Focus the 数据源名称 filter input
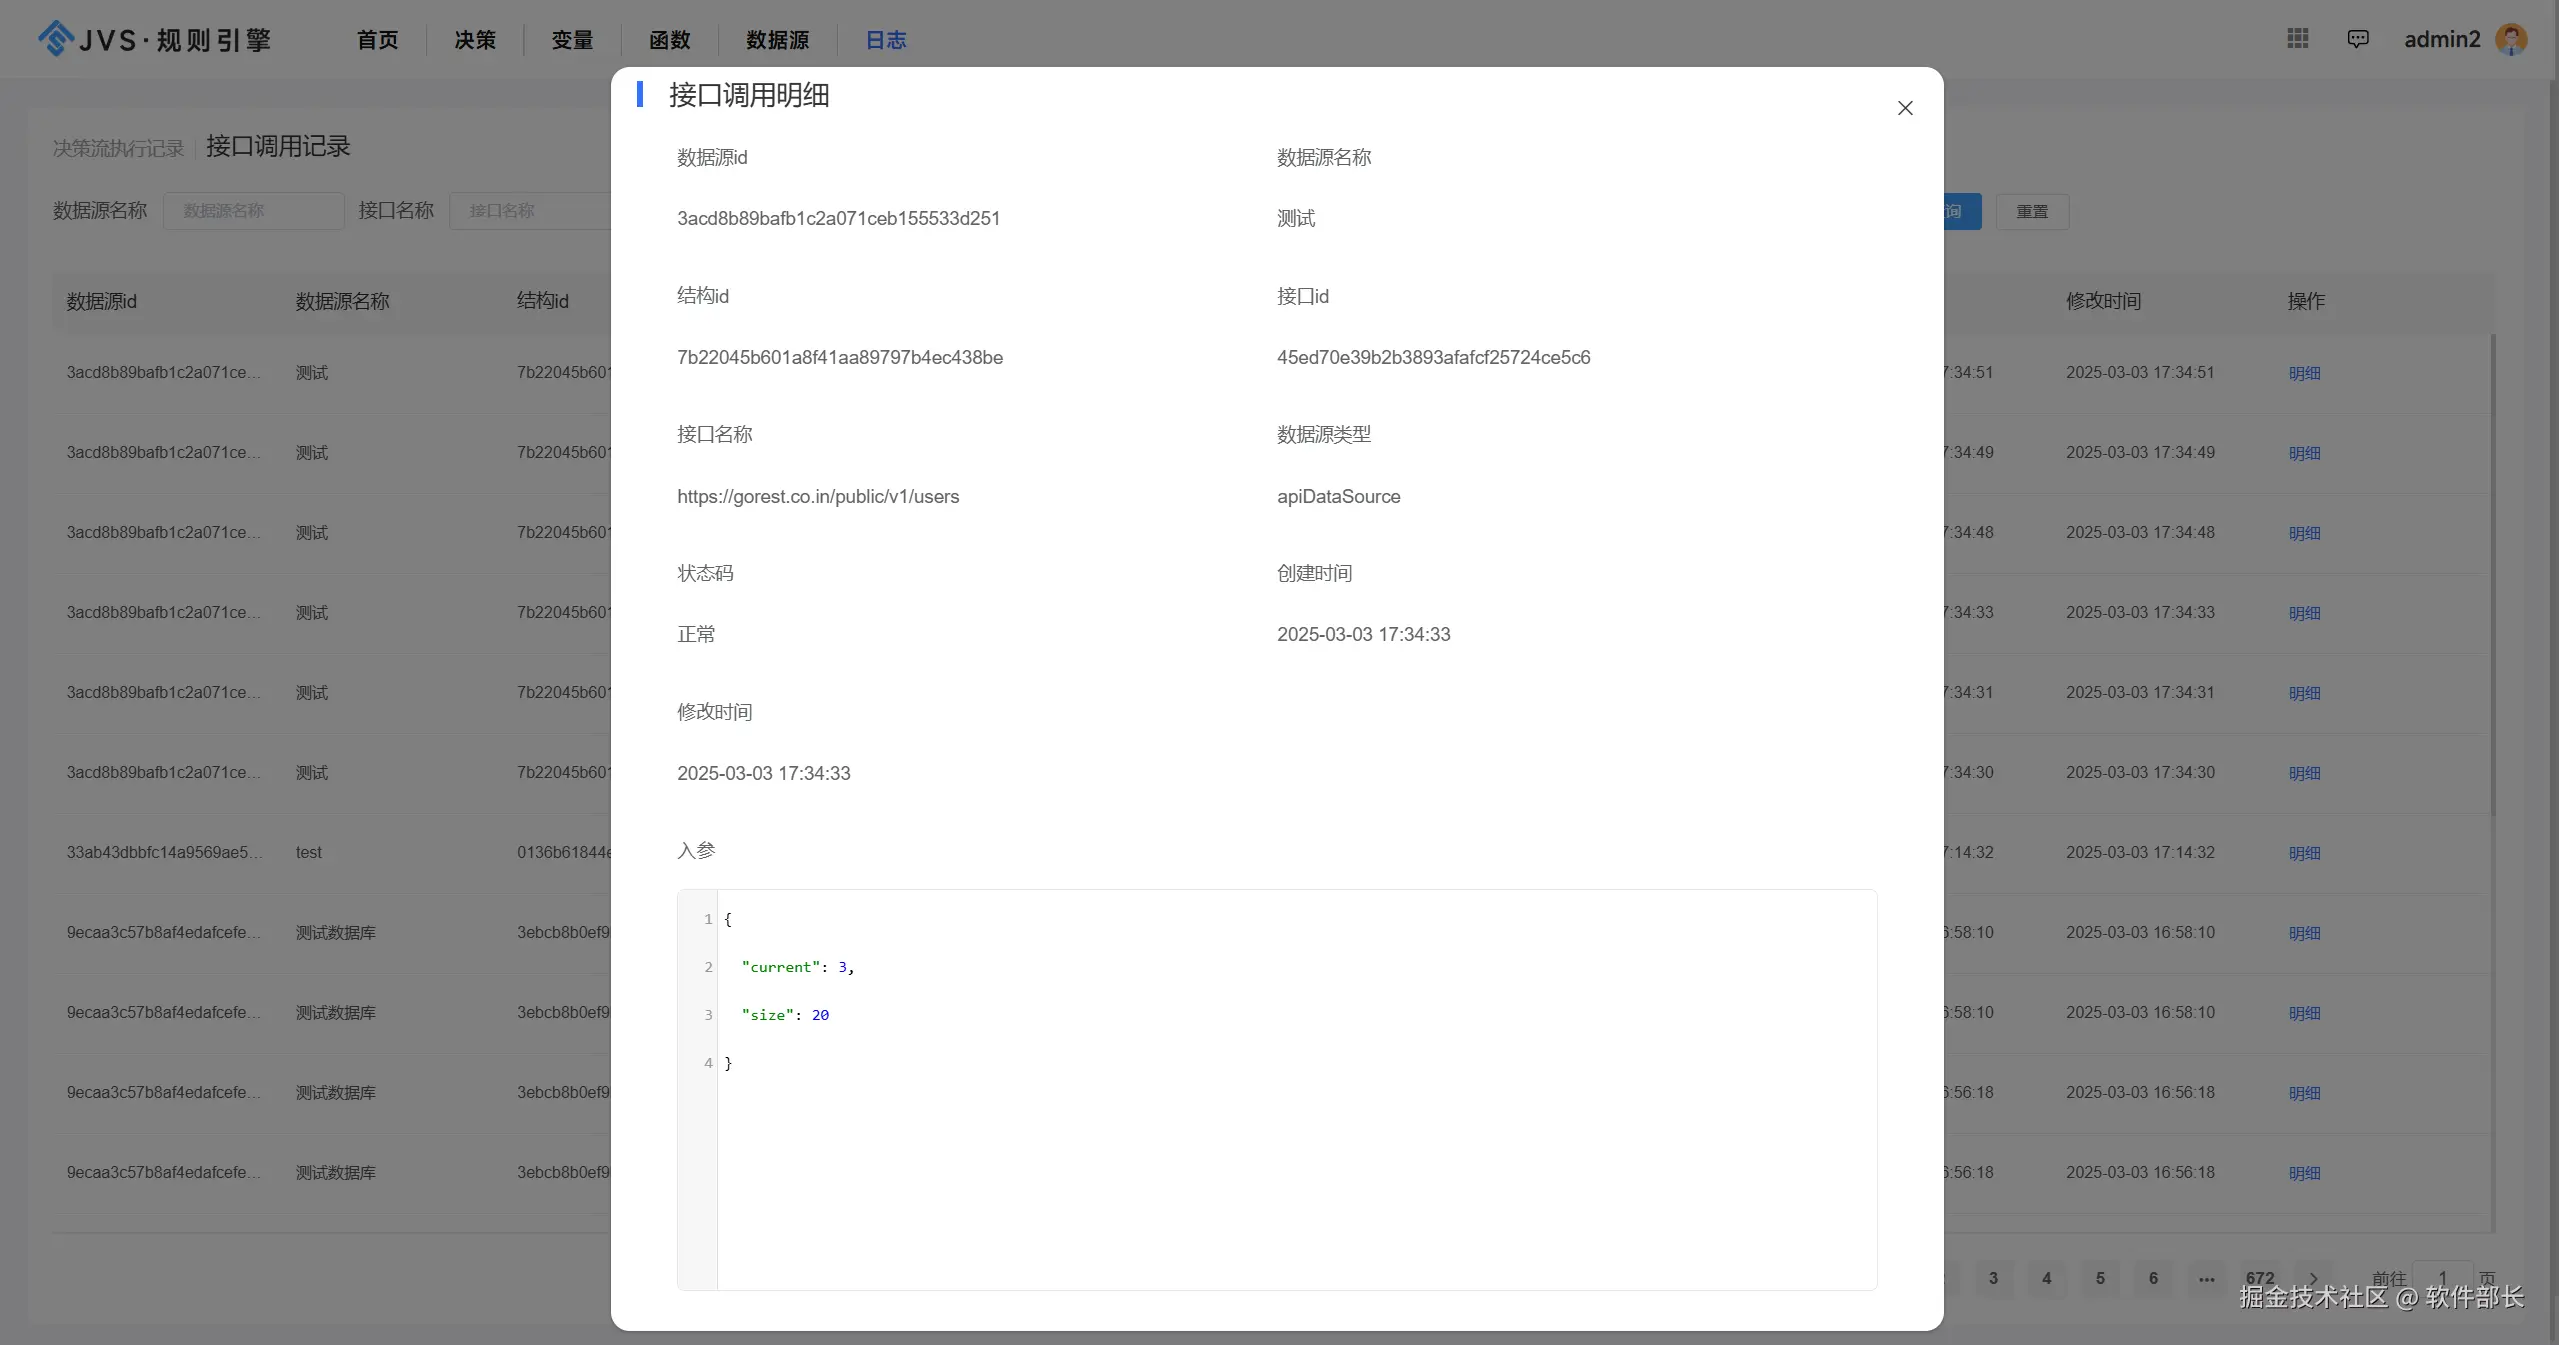Image resolution: width=2559 pixels, height=1345 pixels. (x=253, y=211)
